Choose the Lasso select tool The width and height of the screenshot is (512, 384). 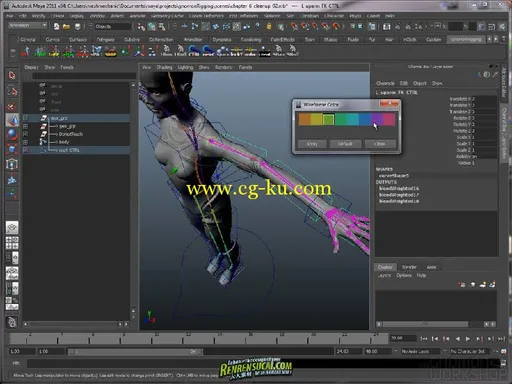(x=12, y=91)
